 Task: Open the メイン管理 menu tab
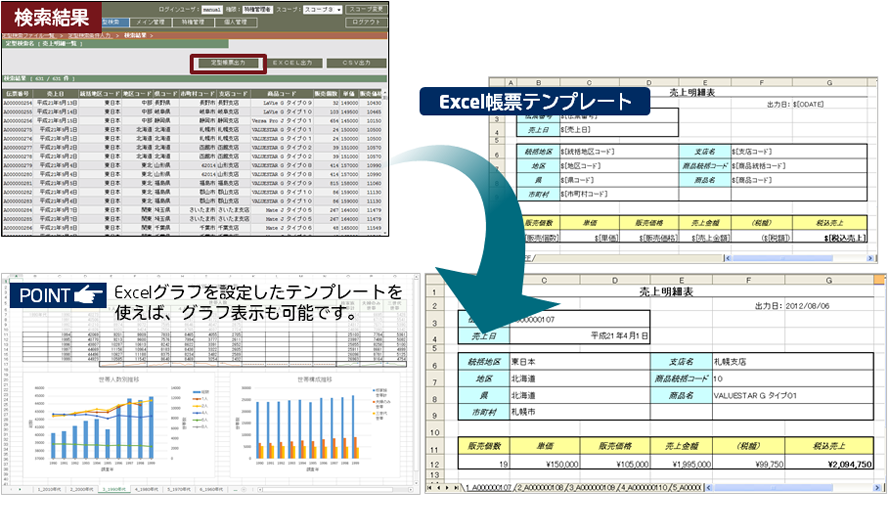pyautogui.click(x=150, y=22)
